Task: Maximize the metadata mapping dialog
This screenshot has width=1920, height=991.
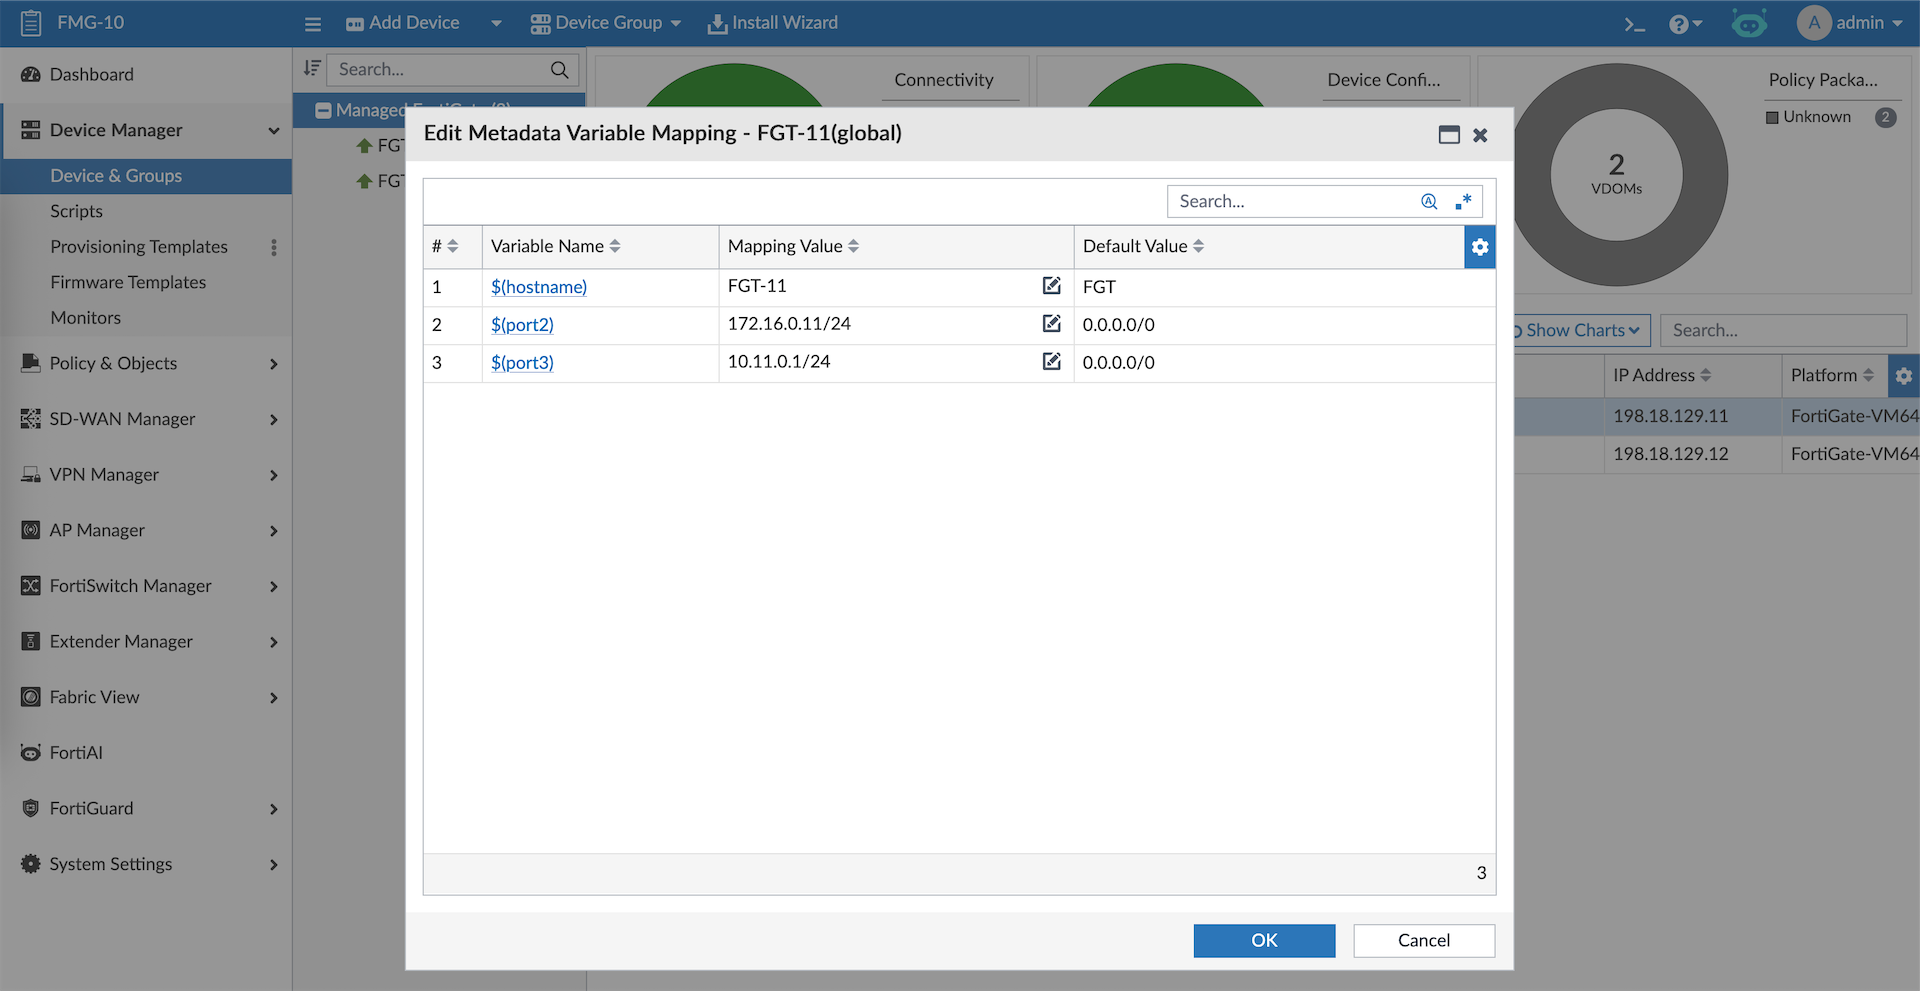Action: [1449, 135]
